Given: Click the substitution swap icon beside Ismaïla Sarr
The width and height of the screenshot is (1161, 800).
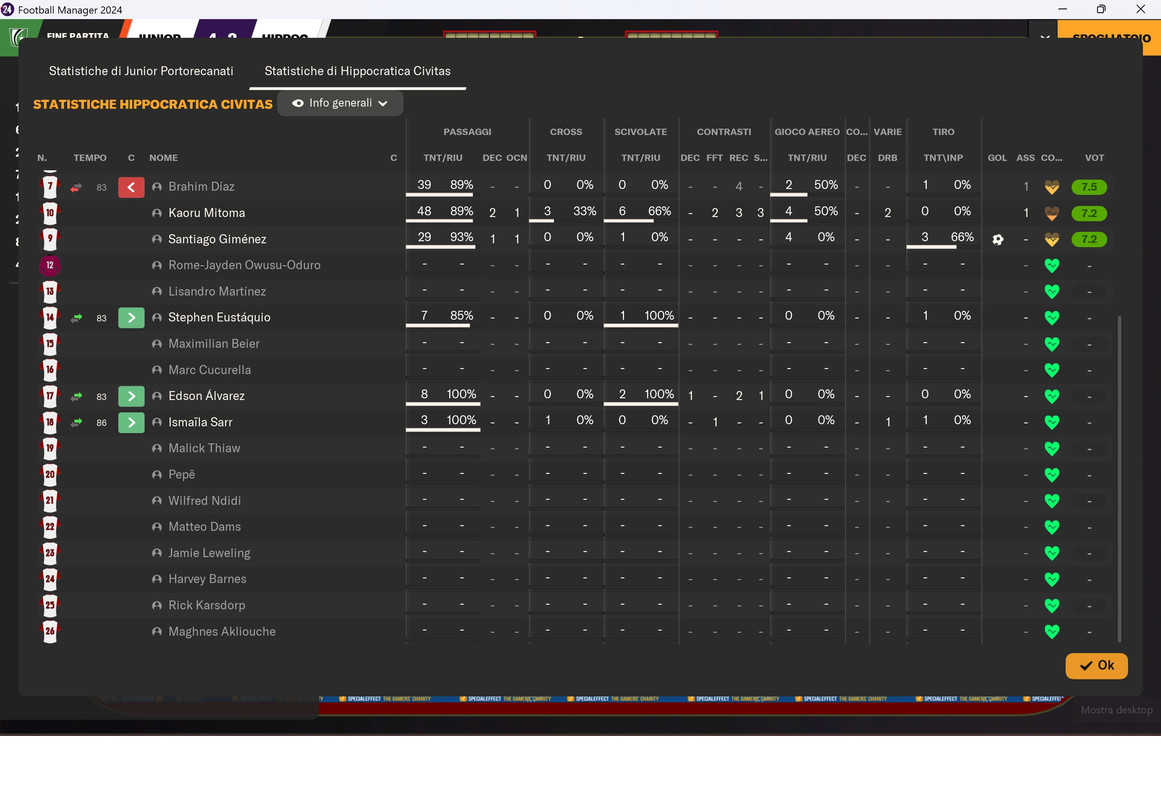Looking at the screenshot, I should 76,422.
